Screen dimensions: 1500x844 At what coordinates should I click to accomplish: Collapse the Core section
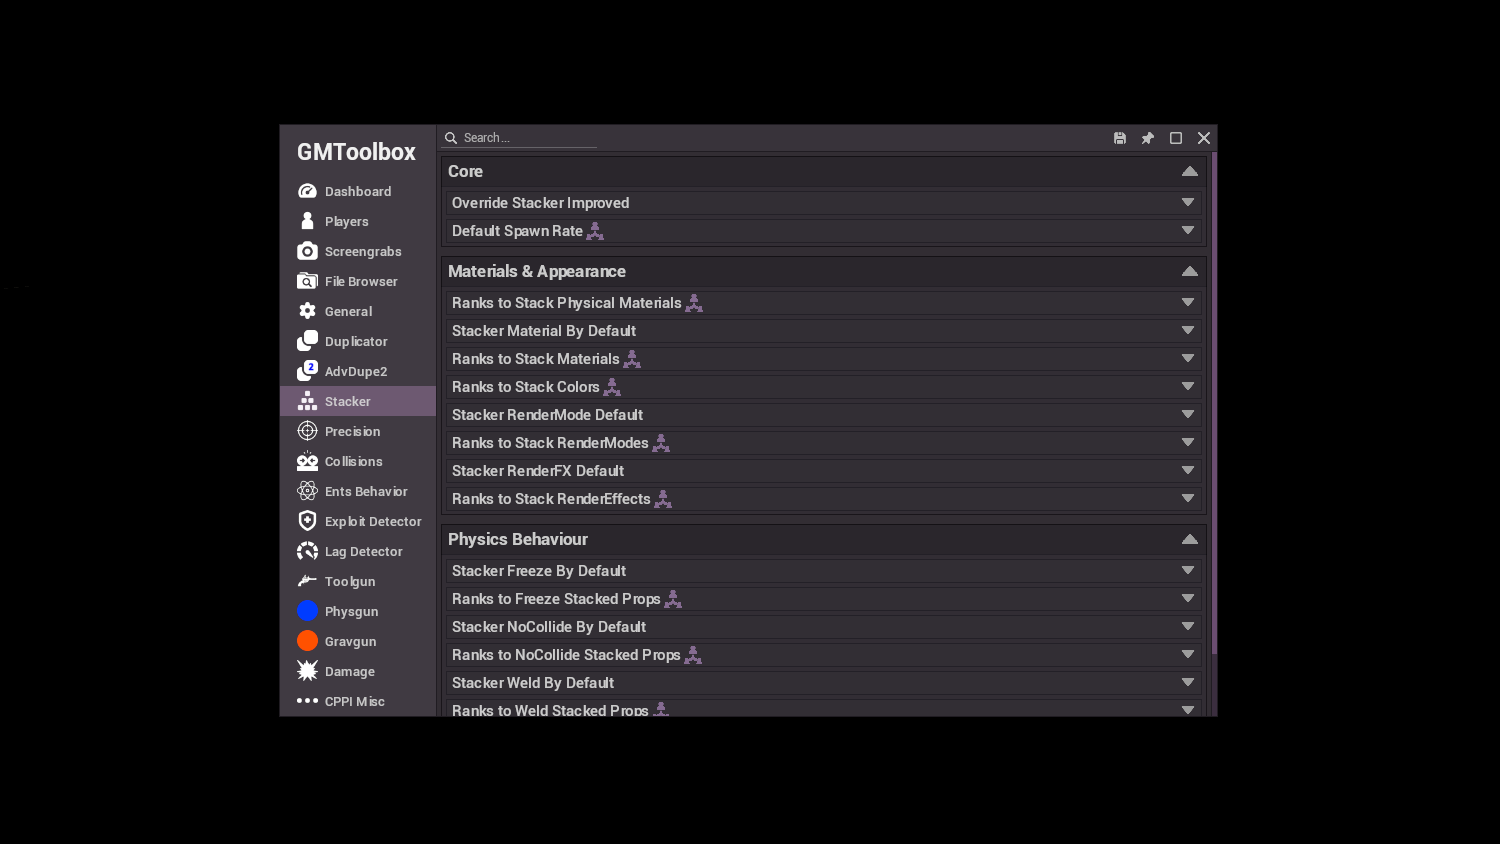pyautogui.click(x=1189, y=171)
